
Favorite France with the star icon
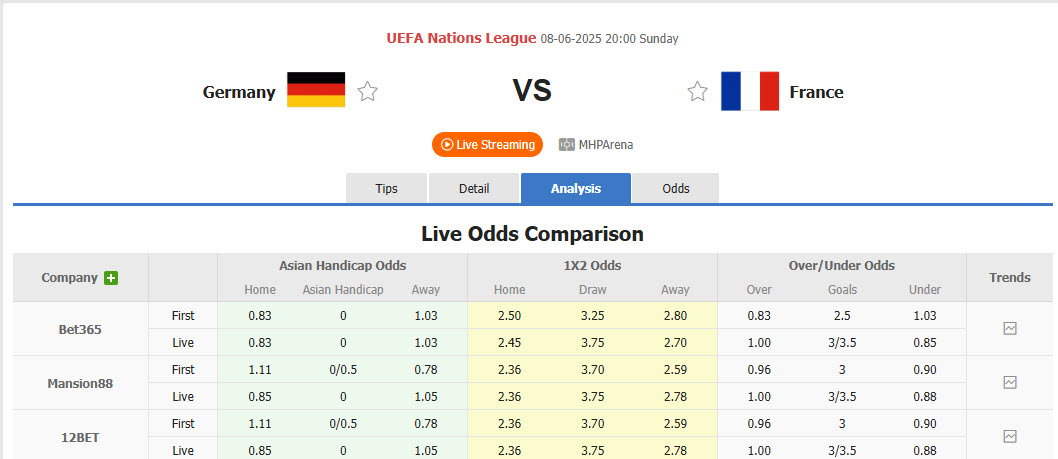[697, 92]
